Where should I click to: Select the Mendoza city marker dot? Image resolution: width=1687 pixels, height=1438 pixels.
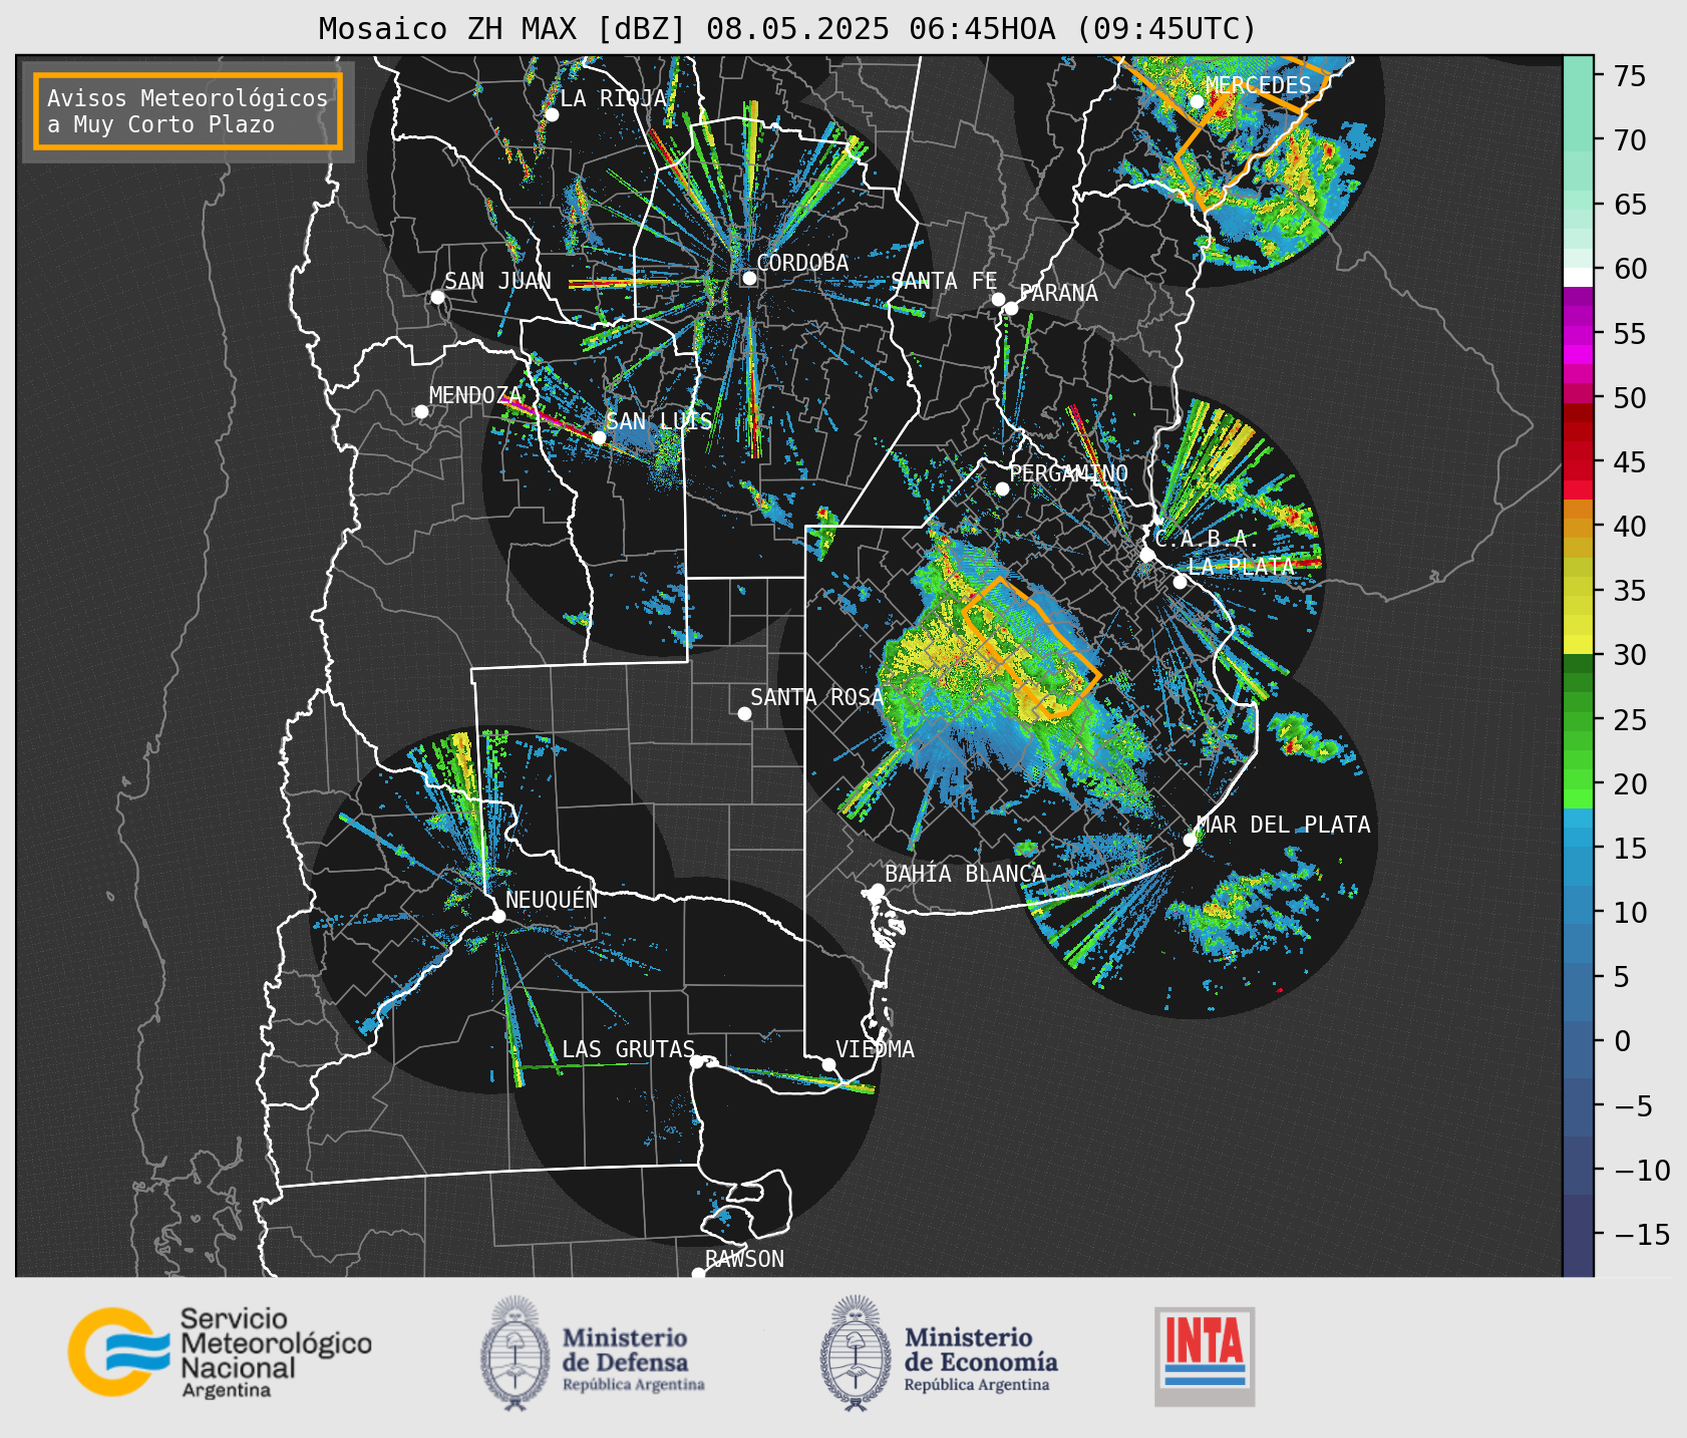click(x=421, y=412)
